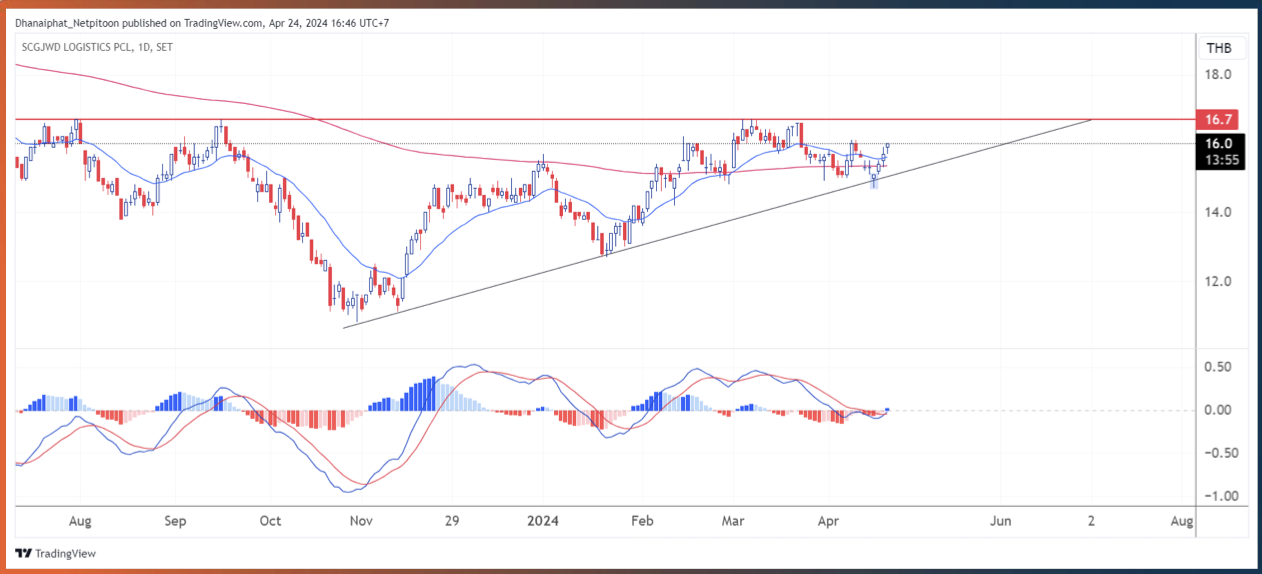Click the TradingView logo at bottom left

pos(55,553)
